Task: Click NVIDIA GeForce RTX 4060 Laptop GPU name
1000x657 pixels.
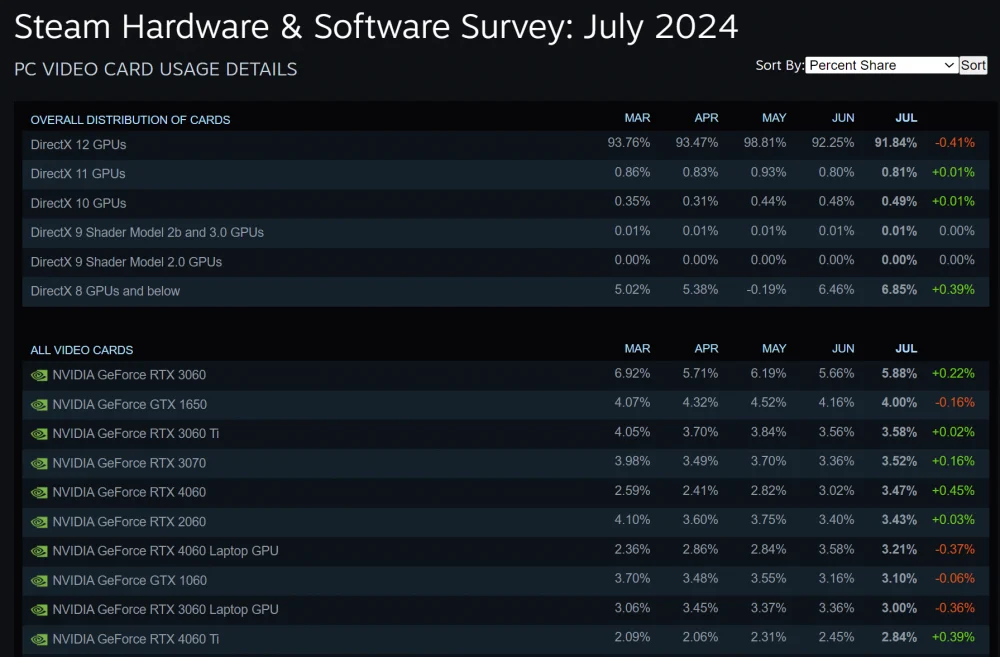Action: point(166,551)
